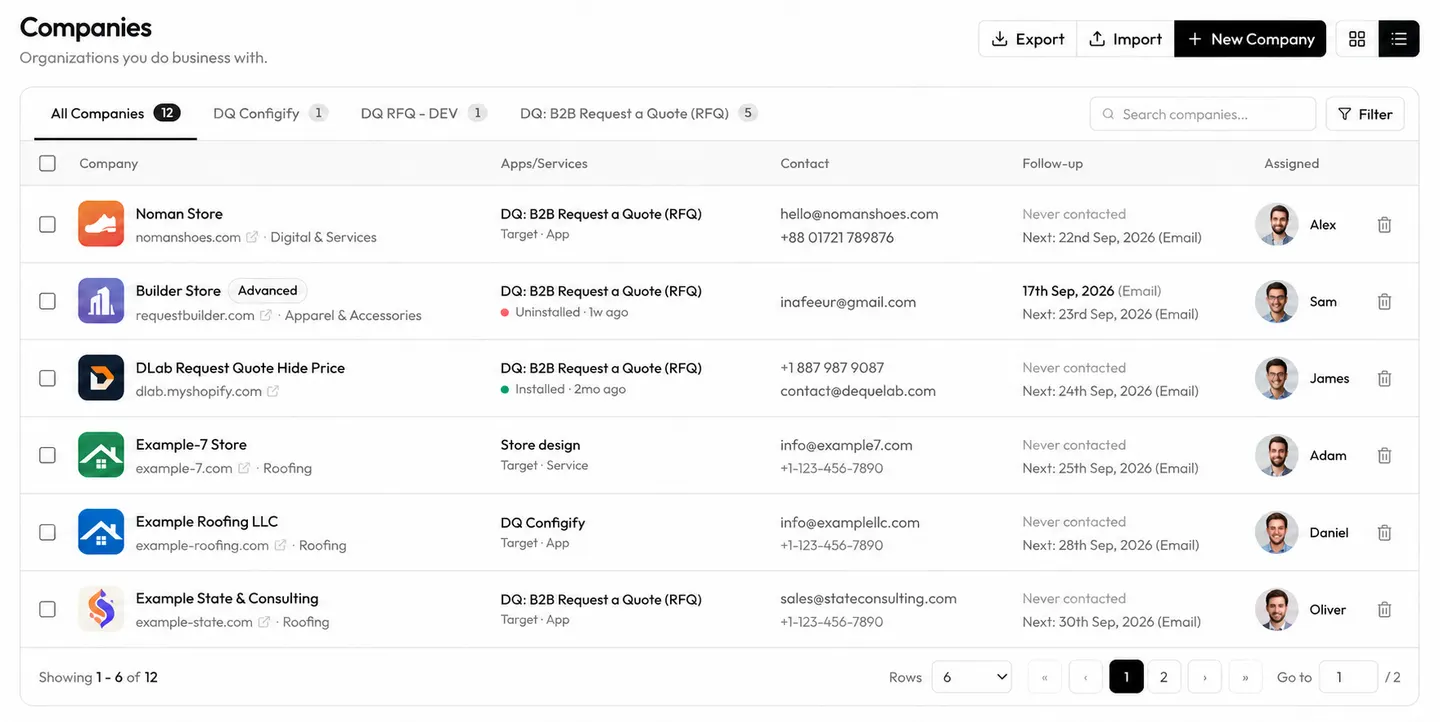Click the Go to page input
The width and height of the screenshot is (1440, 722).
click(x=1349, y=677)
